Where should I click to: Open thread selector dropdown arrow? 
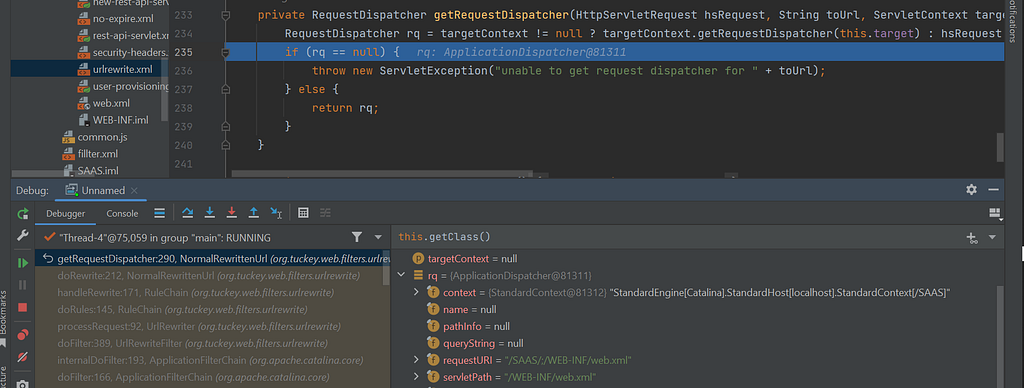[378, 237]
